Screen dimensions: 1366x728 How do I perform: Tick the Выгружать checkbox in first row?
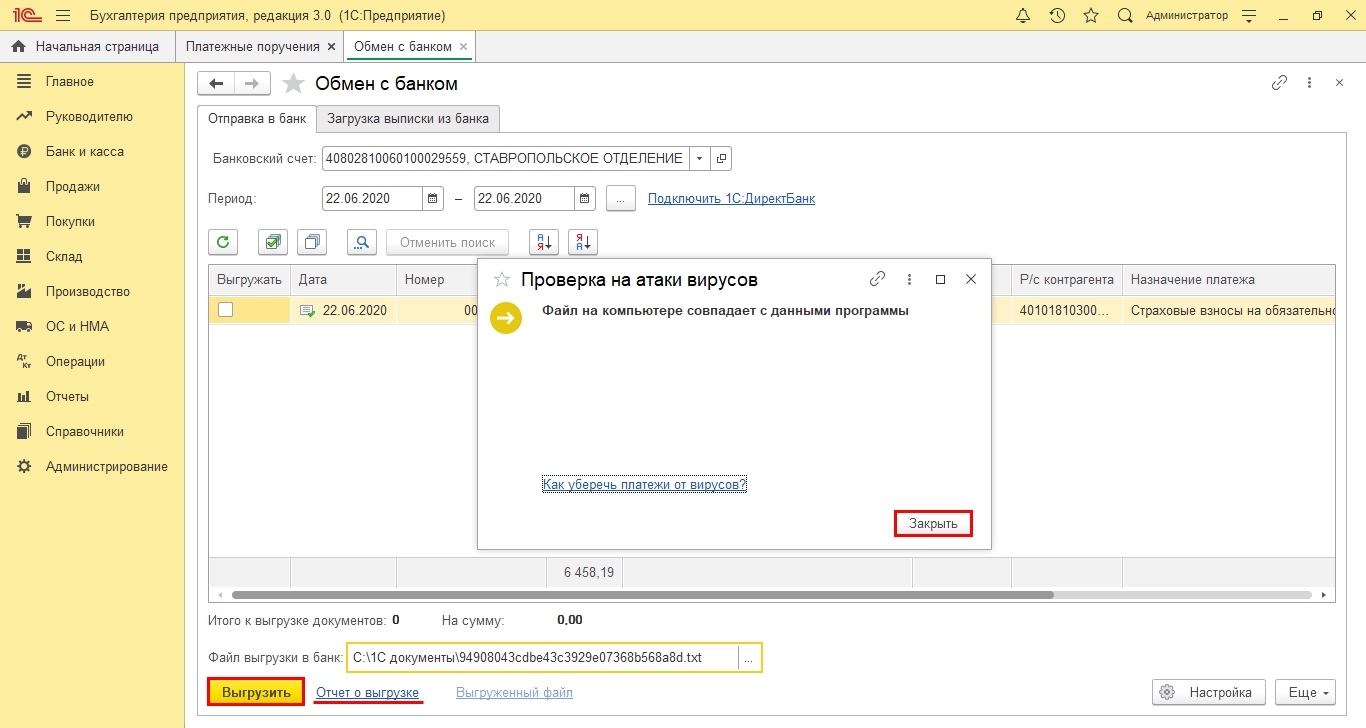[x=226, y=310]
